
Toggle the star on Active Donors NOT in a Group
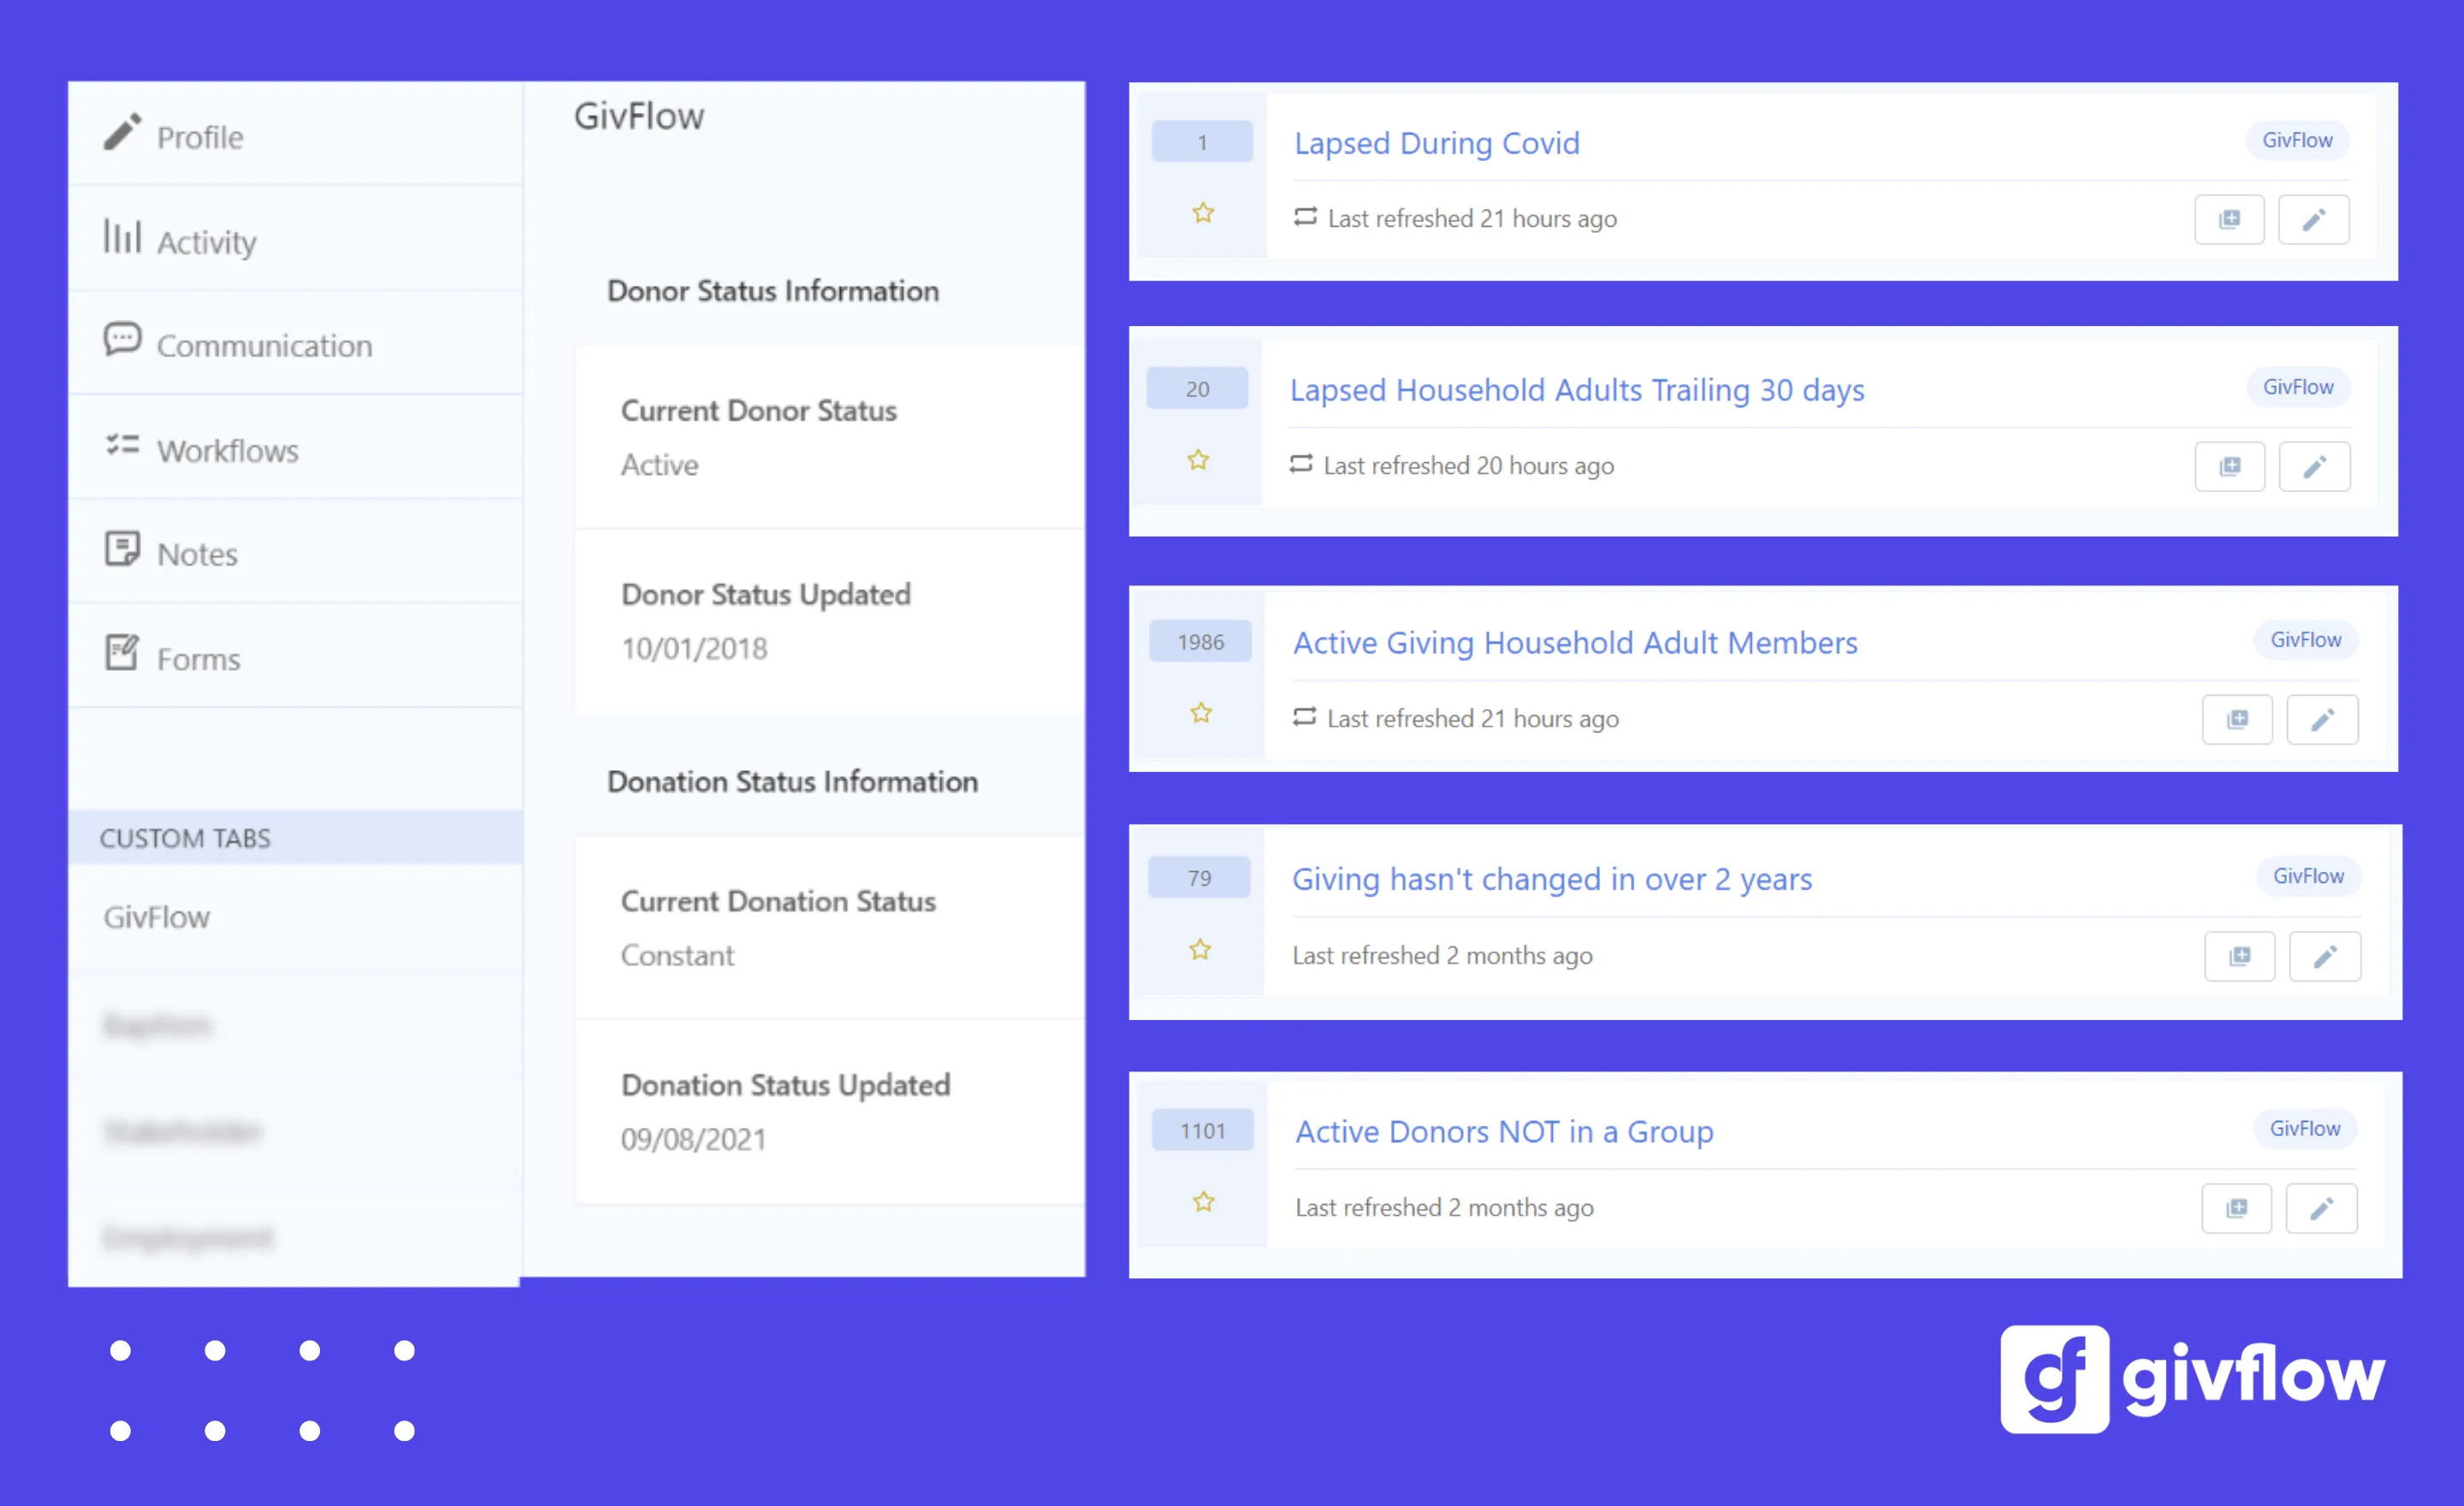point(1203,1203)
